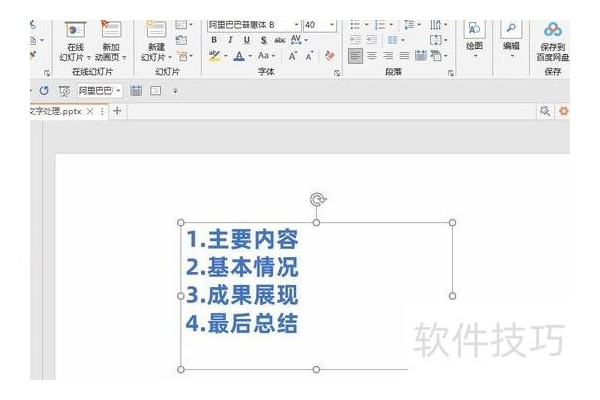
Task: Click the distribute icon in quick access toolbar
Action: [136, 91]
